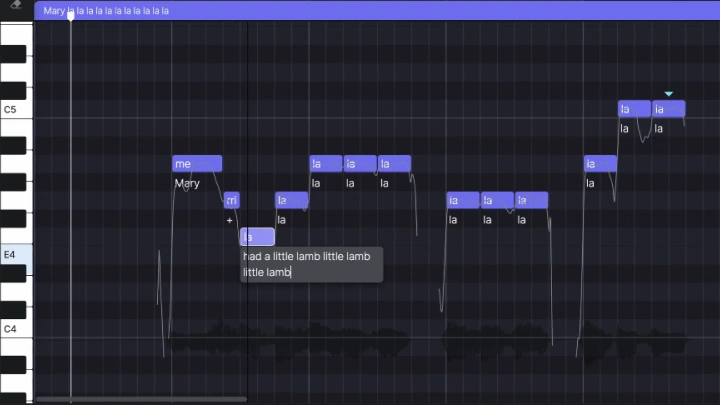Screen dimensions: 720x405
Task: Click the cyan triangle marker above last note
Action: [669, 94]
